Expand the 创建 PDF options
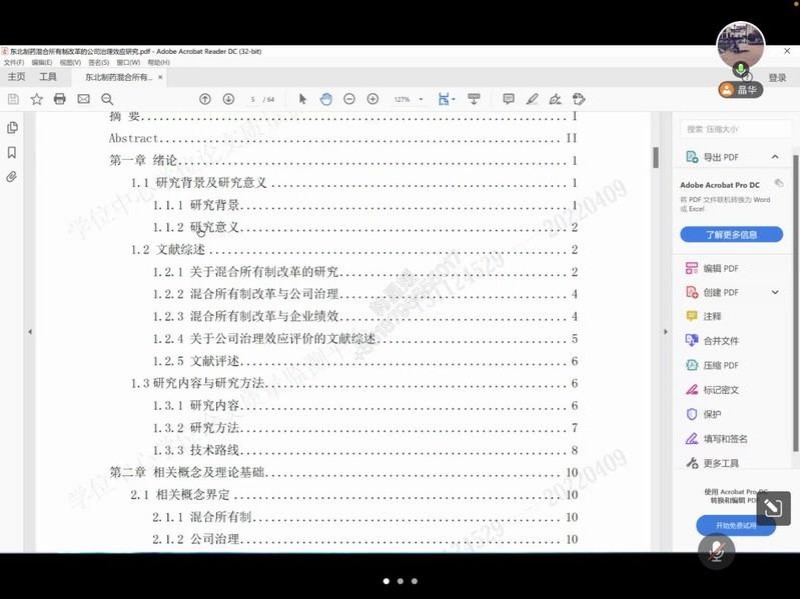The height and width of the screenshot is (599, 800). pos(775,292)
